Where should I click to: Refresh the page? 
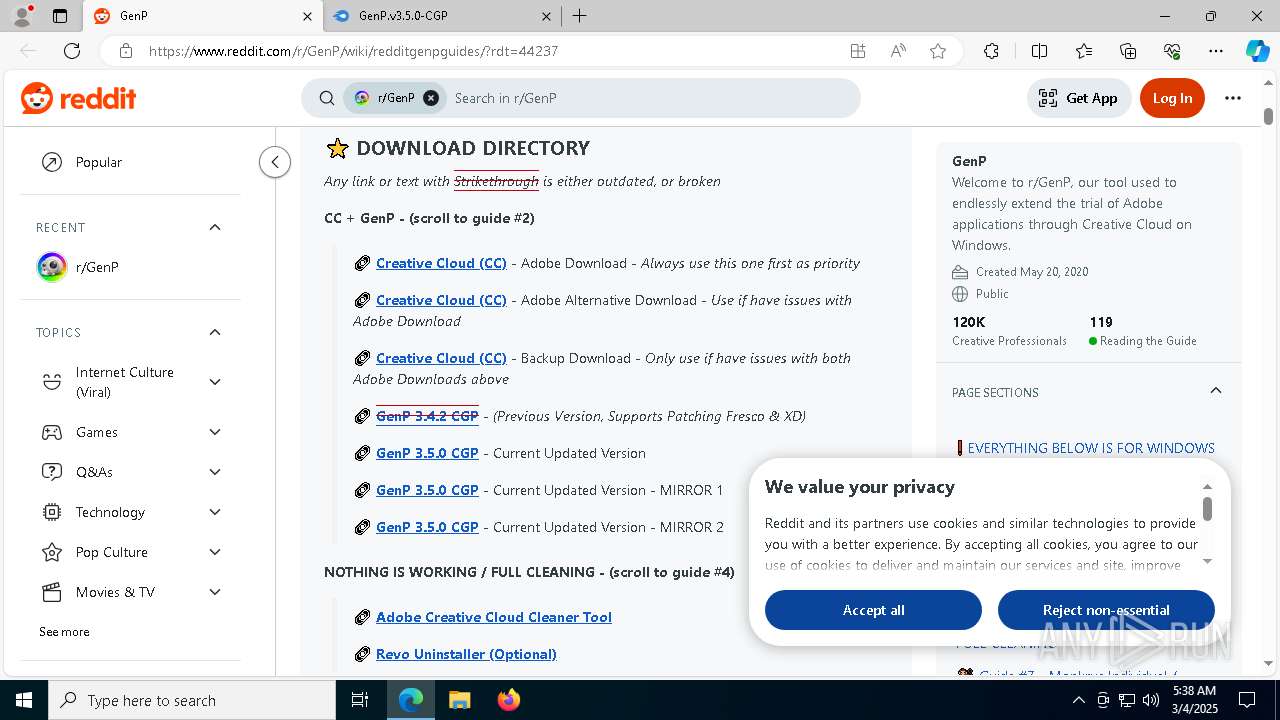tap(72, 51)
